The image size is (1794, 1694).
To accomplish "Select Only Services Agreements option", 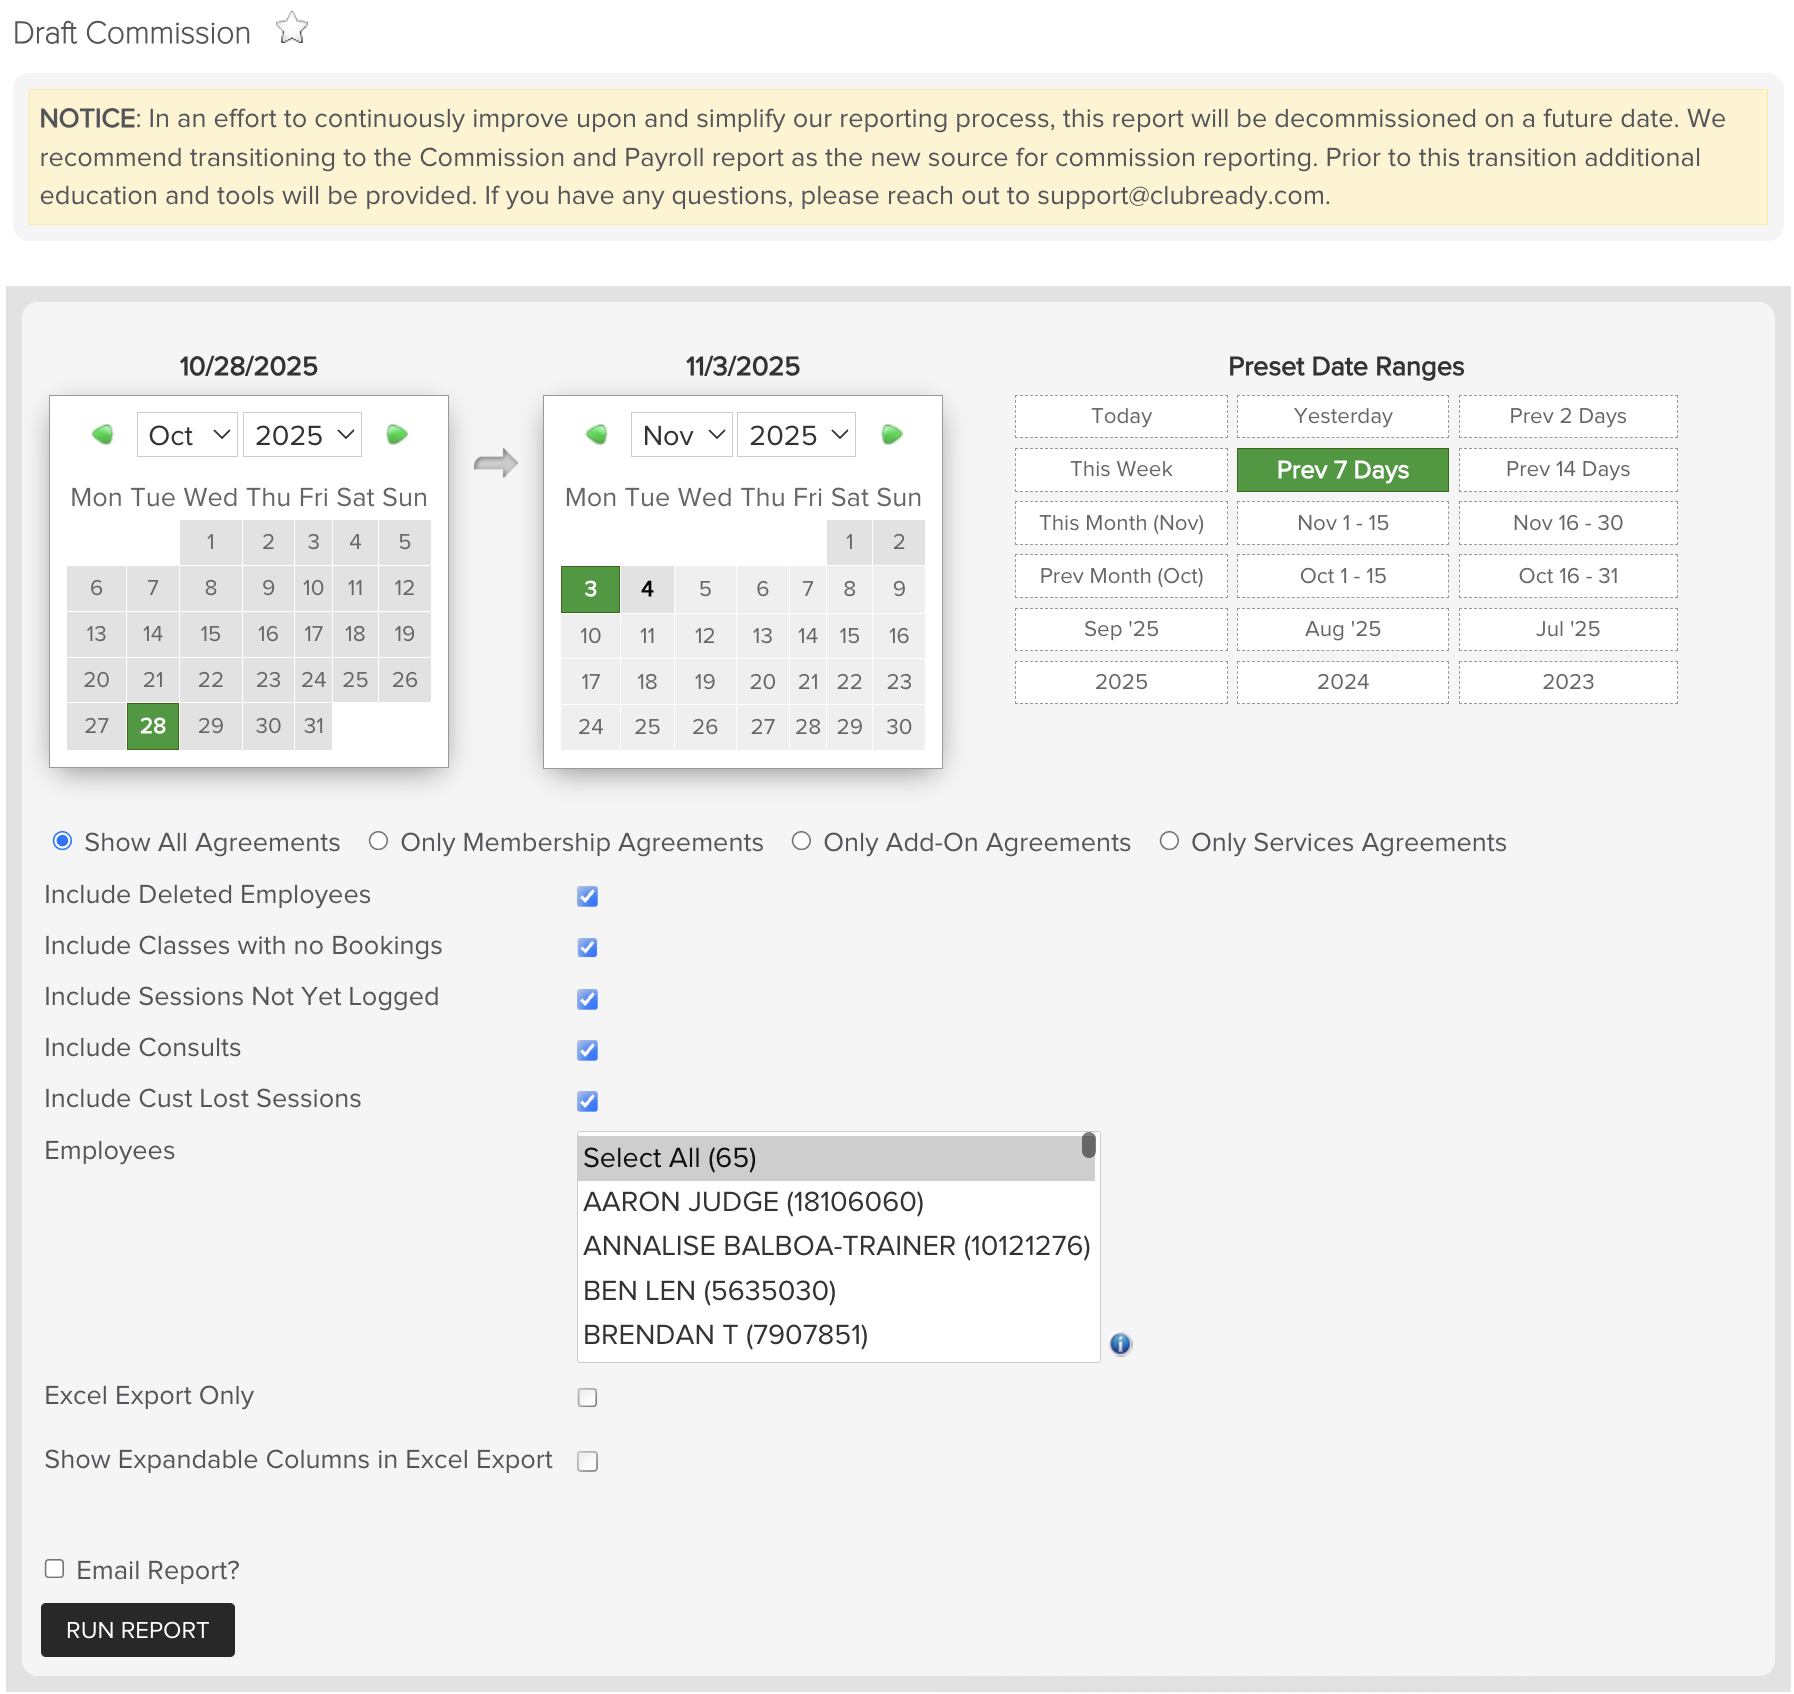I will click(x=1169, y=841).
